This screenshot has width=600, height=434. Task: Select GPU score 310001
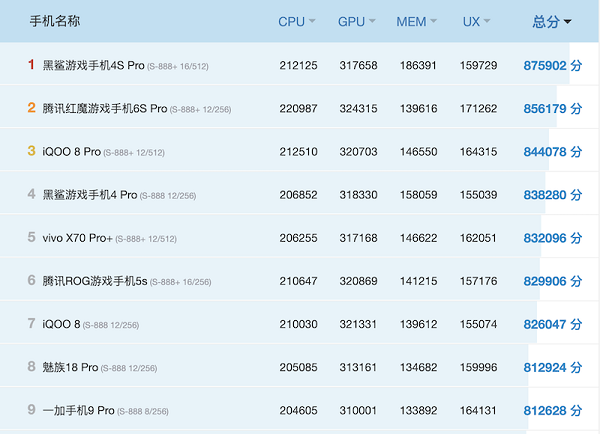pos(359,411)
